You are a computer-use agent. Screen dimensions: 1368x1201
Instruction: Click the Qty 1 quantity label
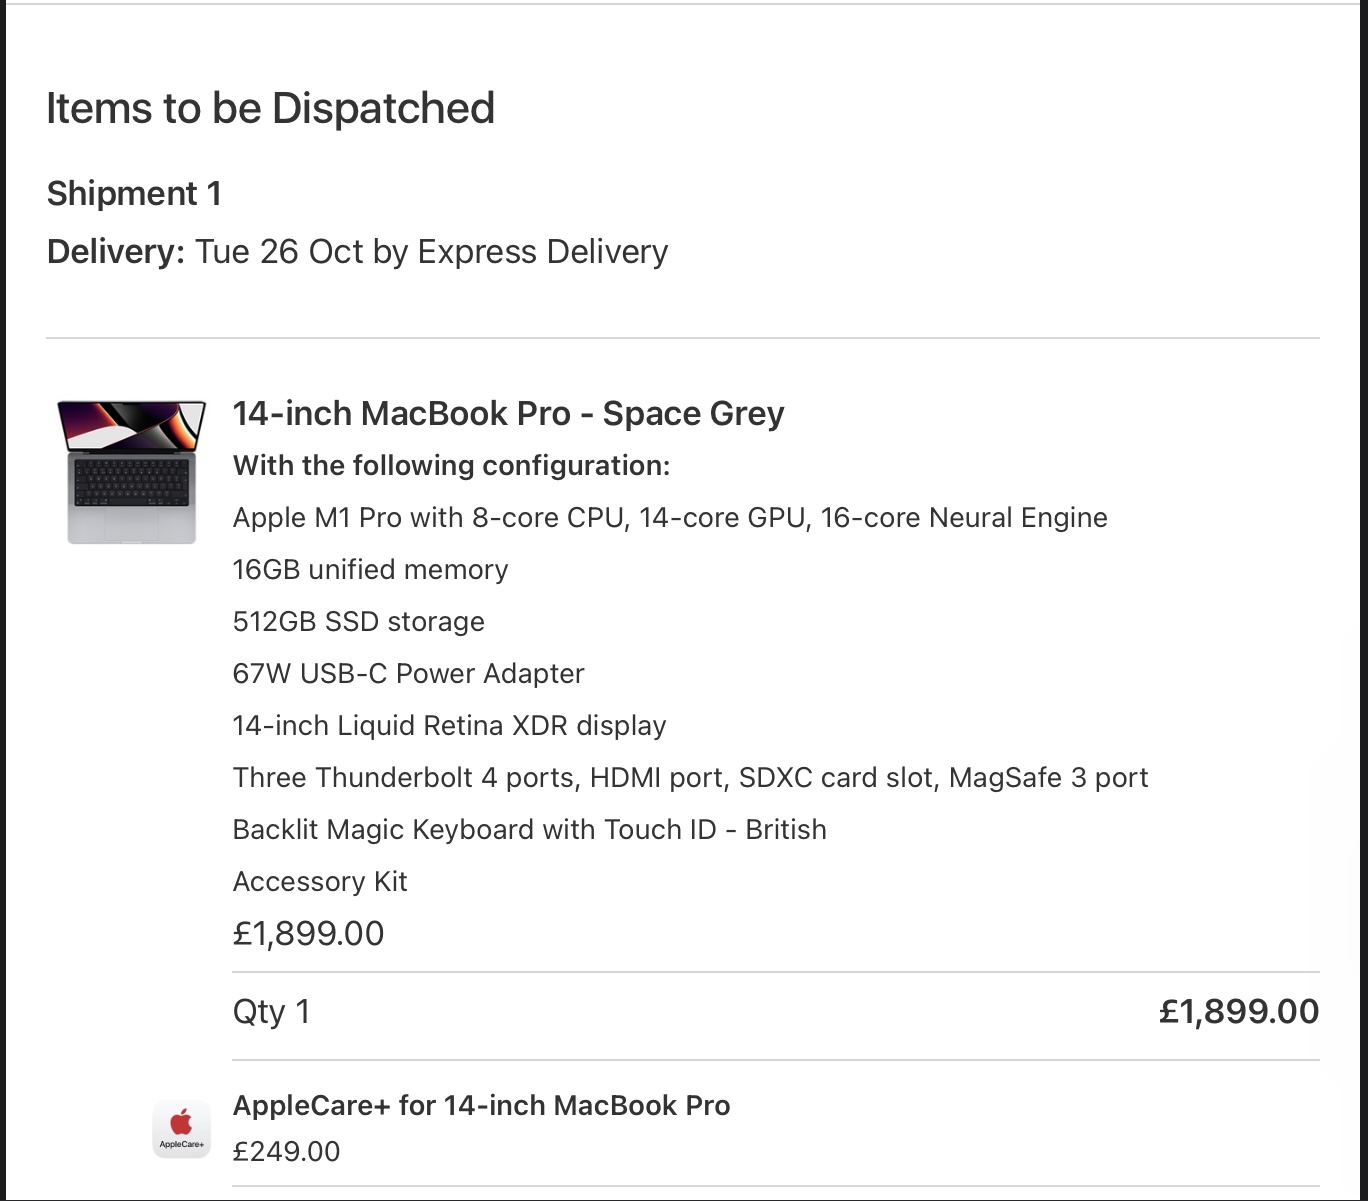click(x=271, y=1011)
